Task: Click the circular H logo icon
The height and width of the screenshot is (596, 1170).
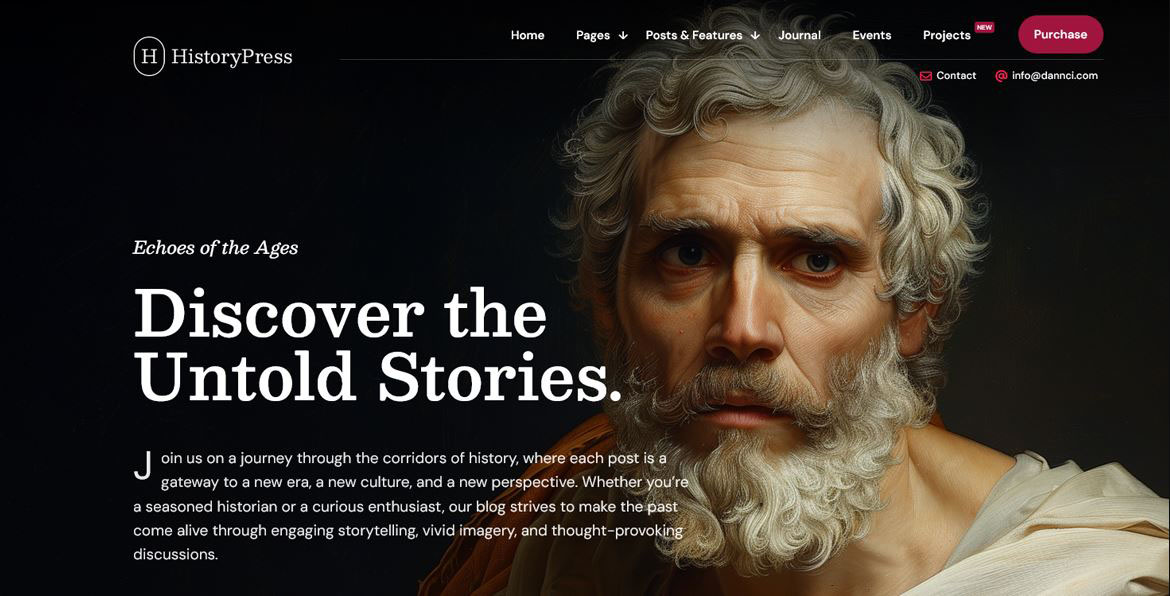Action: (x=149, y=56)
